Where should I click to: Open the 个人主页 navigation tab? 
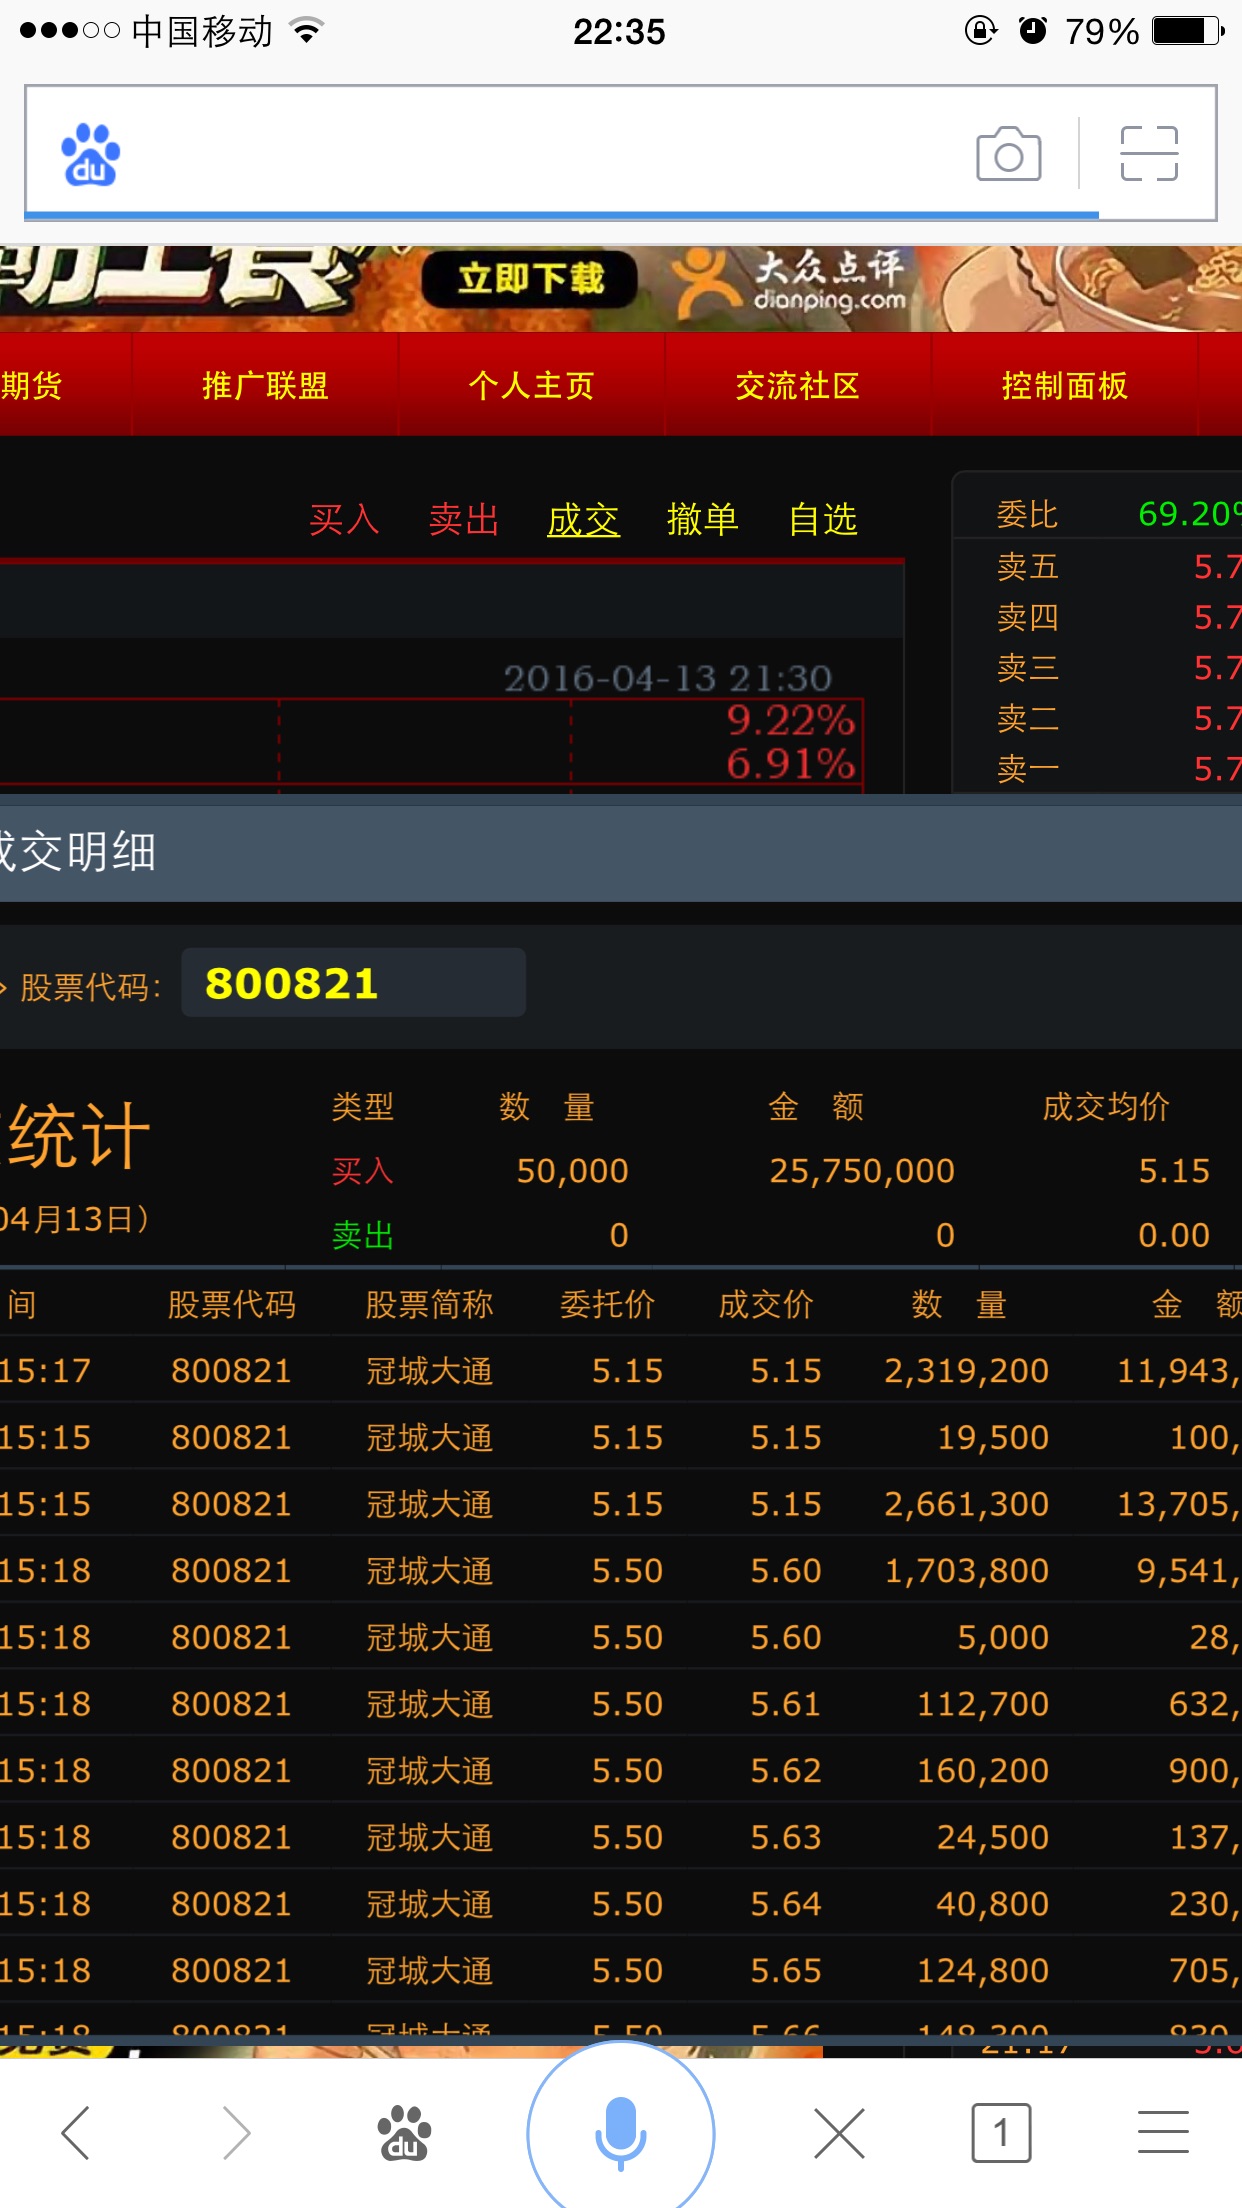point(531,385)
